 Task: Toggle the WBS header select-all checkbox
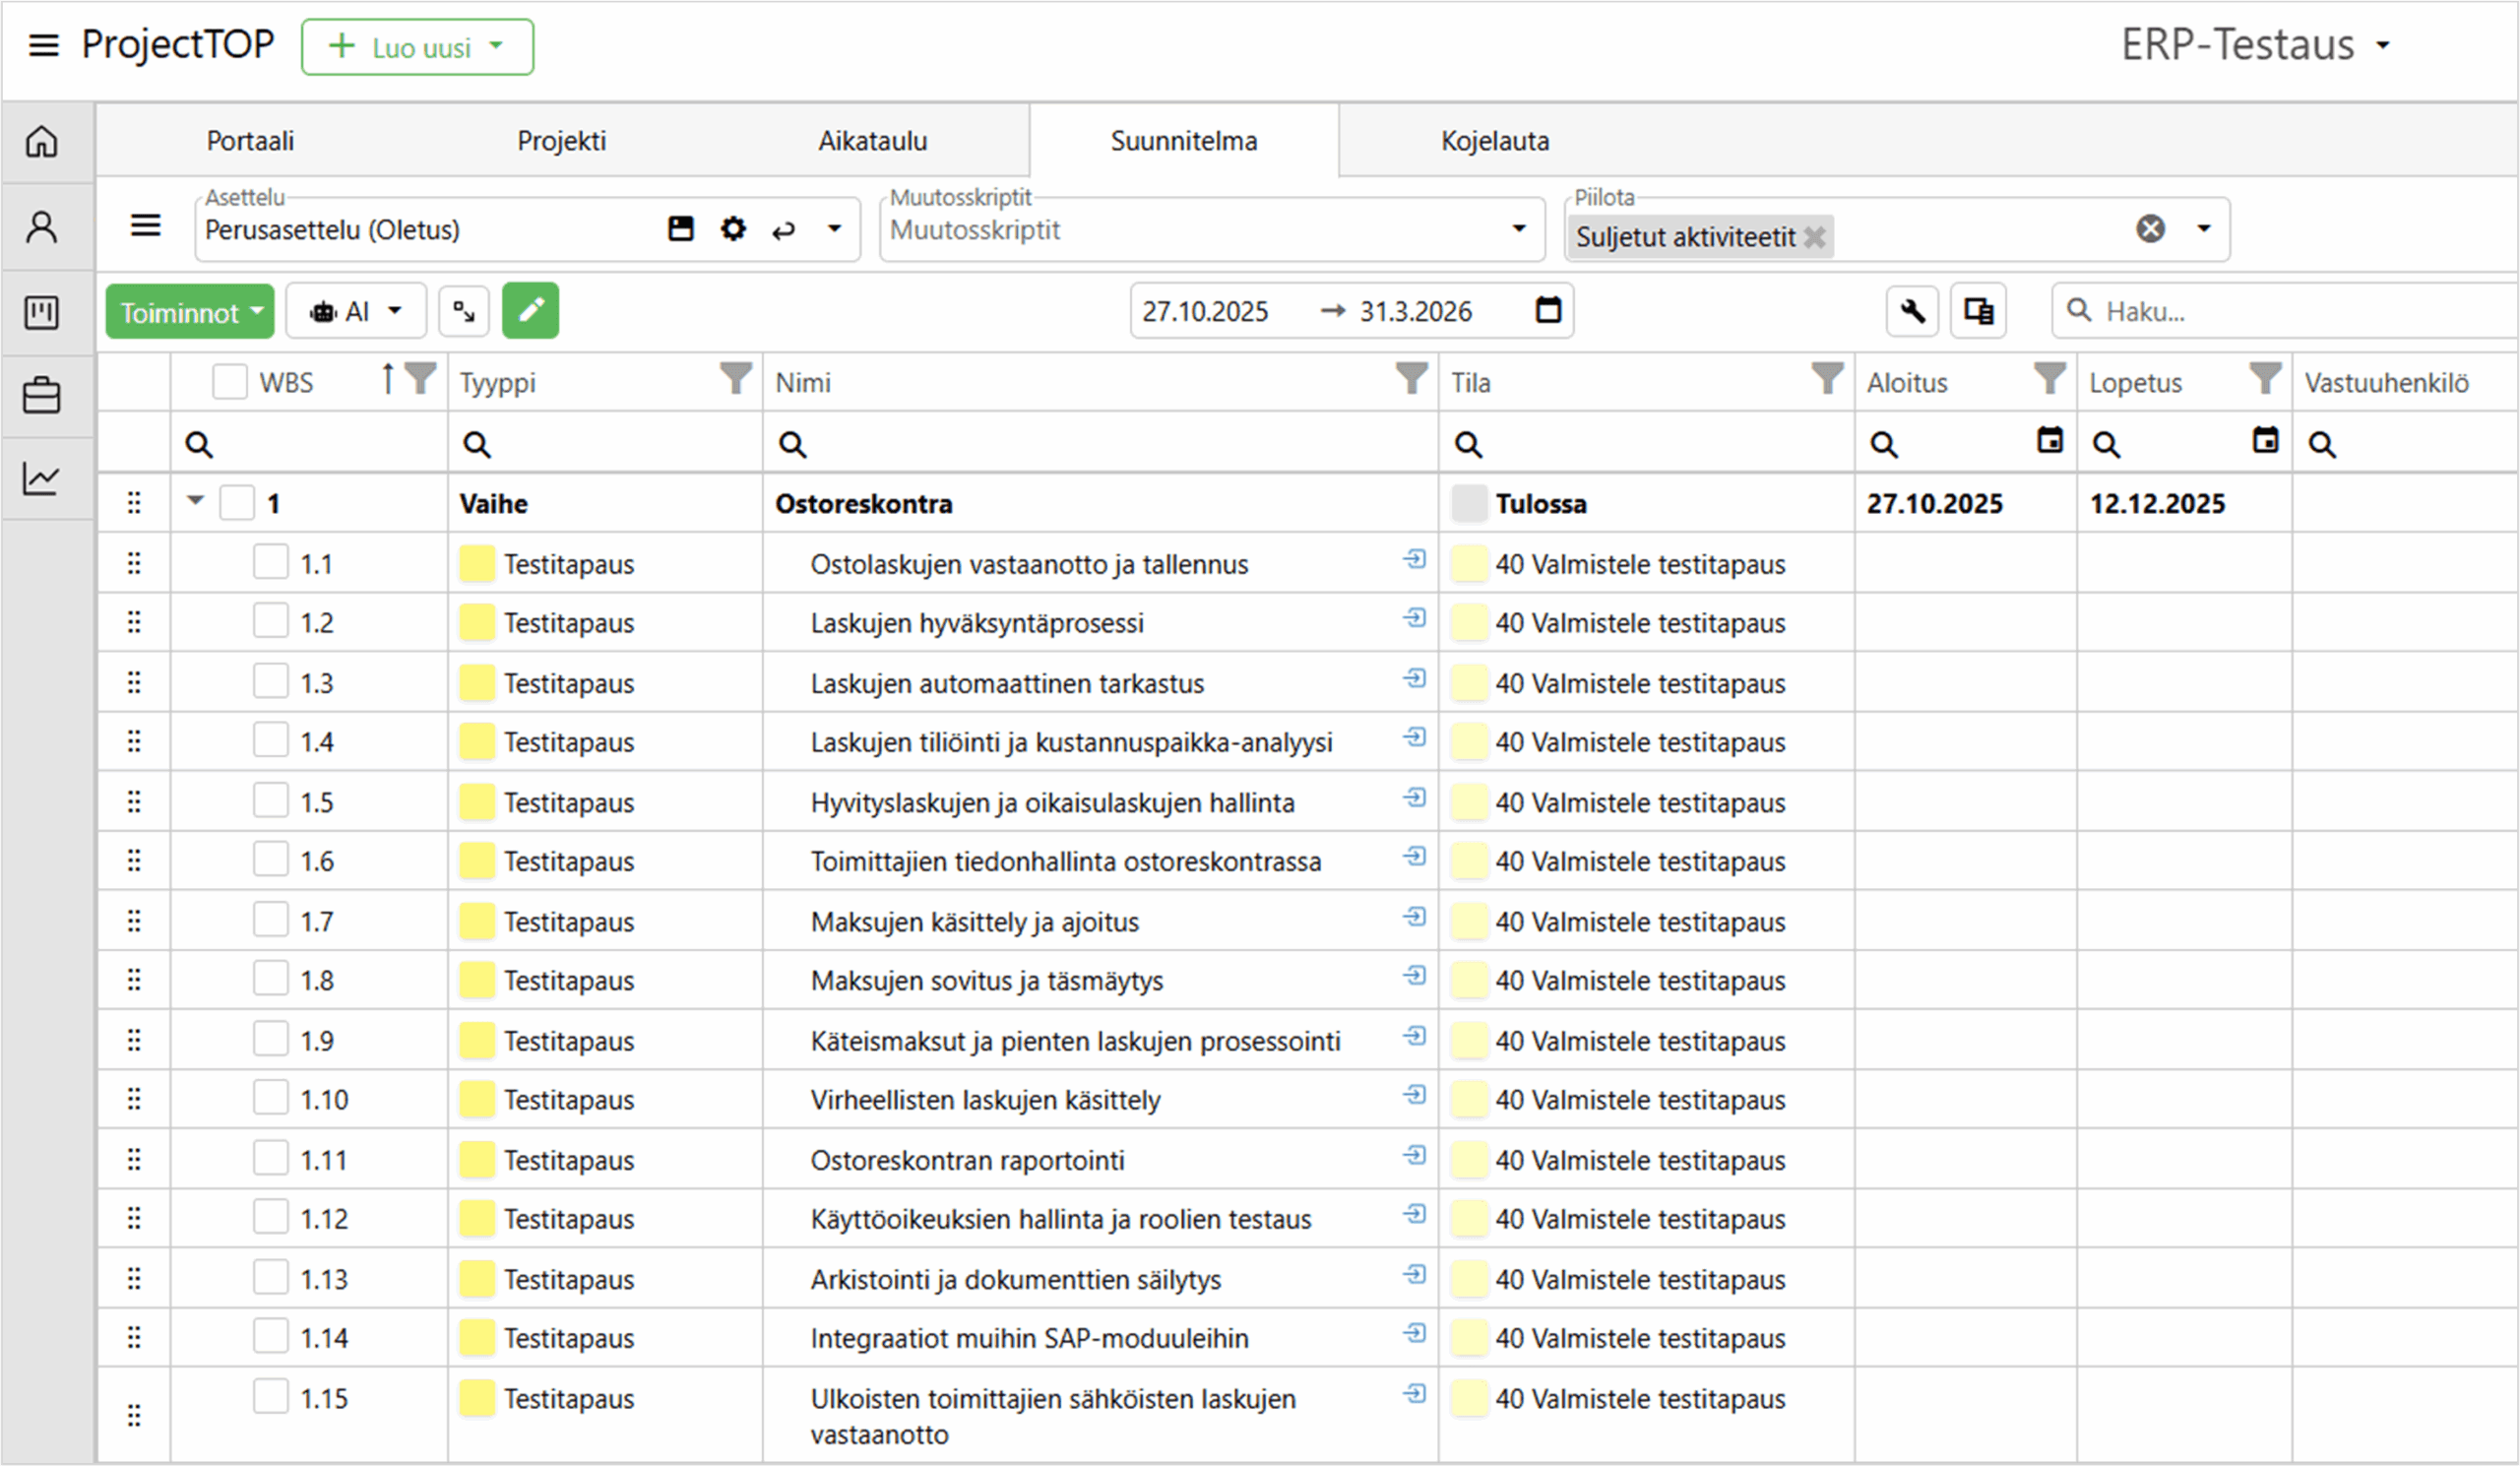pyautogui.click(x=229, y=382)
